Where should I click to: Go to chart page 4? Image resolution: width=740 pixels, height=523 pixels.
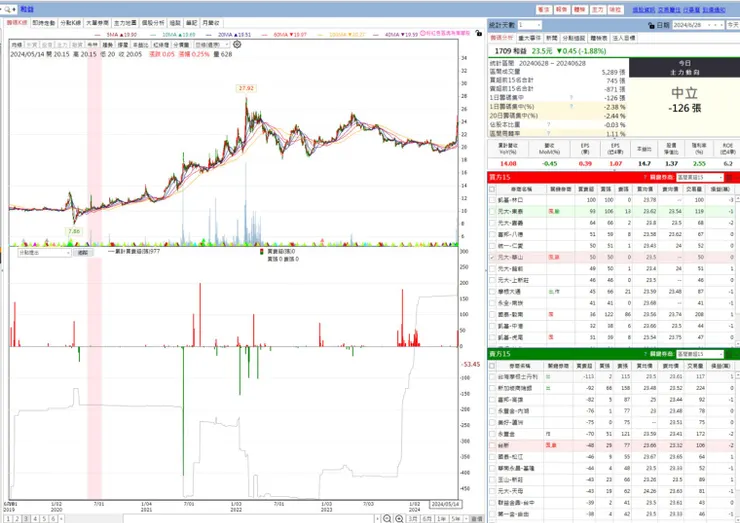pyautogui.click(x=35, y=519)
